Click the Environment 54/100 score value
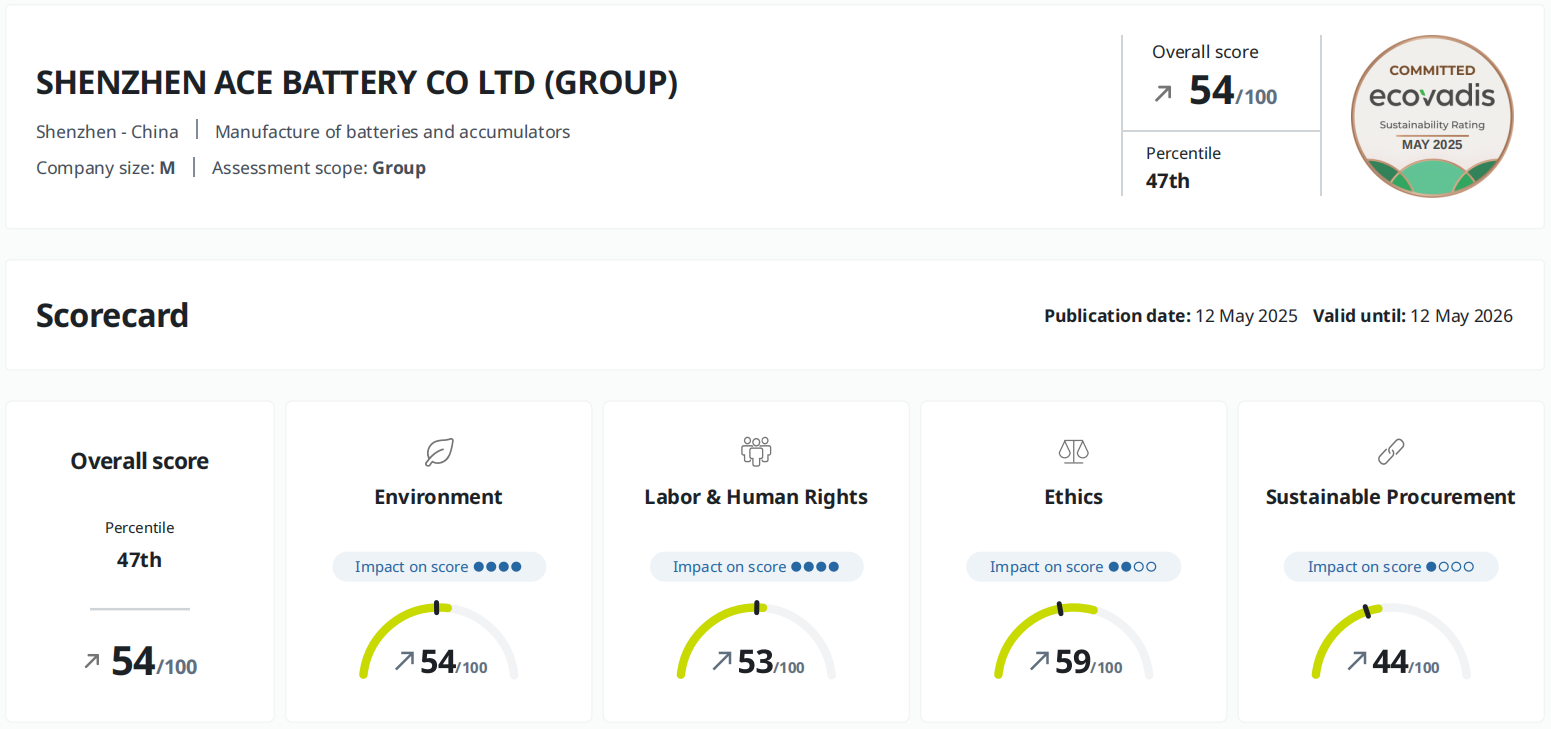This screenshot has width=1551, height=729. 454,662
